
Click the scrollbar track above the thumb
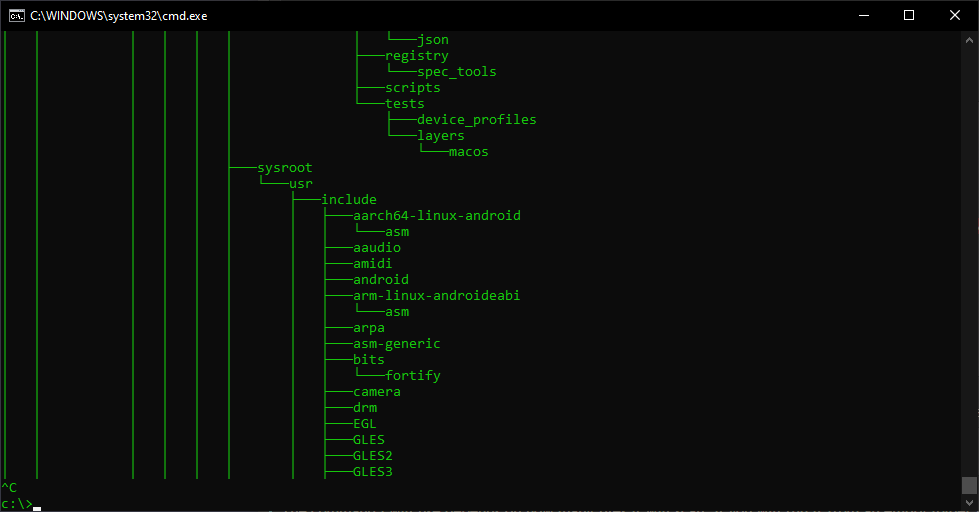pos(969,262)
